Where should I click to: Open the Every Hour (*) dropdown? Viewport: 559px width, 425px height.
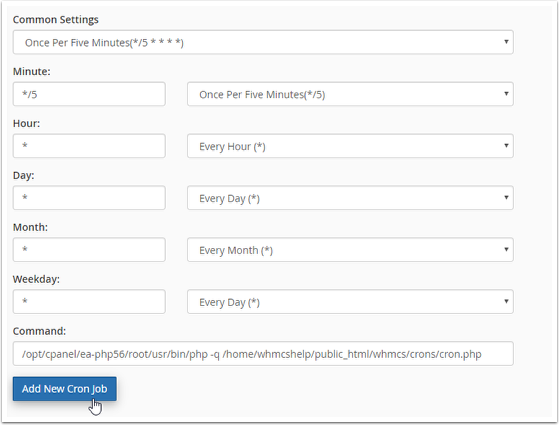click(350, 146)
